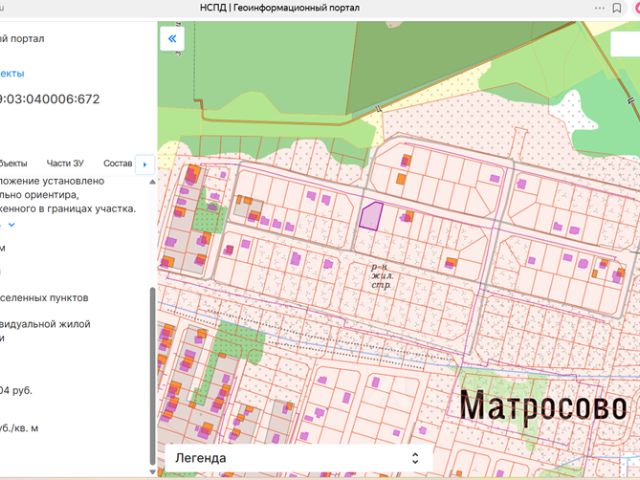
Task: Click the Матросово settlement label on map
Action: click(x=543, y=406)
